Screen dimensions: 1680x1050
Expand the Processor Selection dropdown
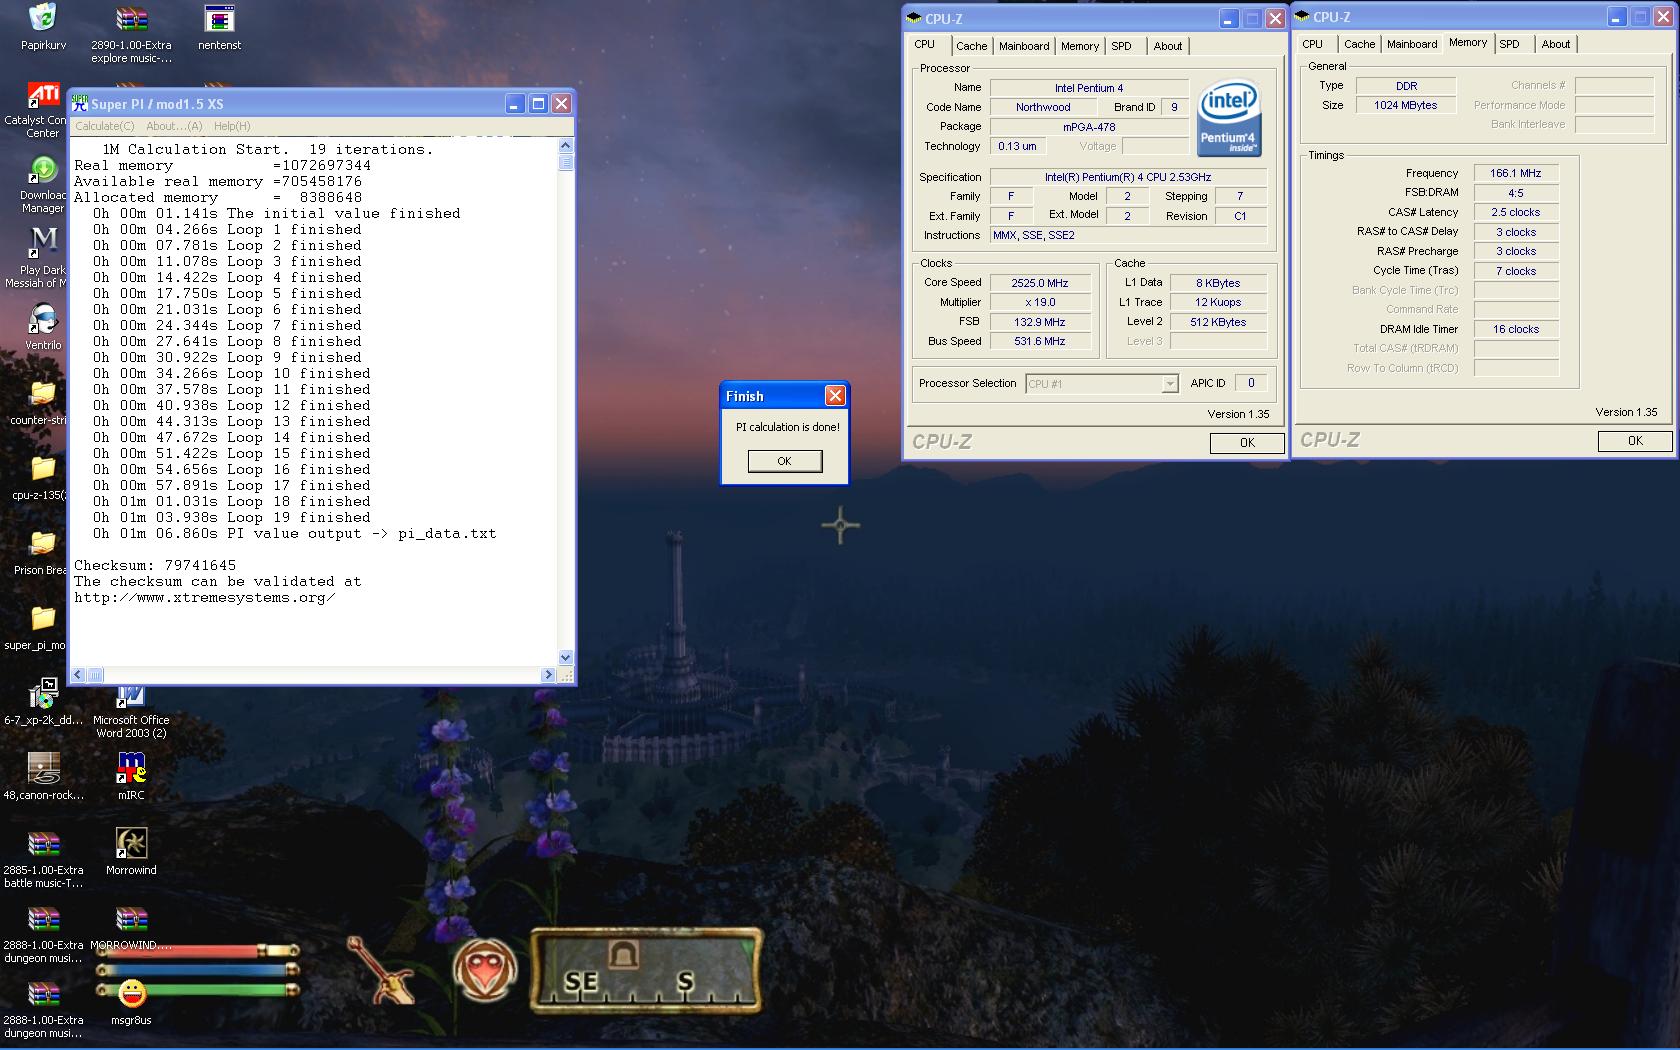pyautogui.click(x=1170, y=384)
